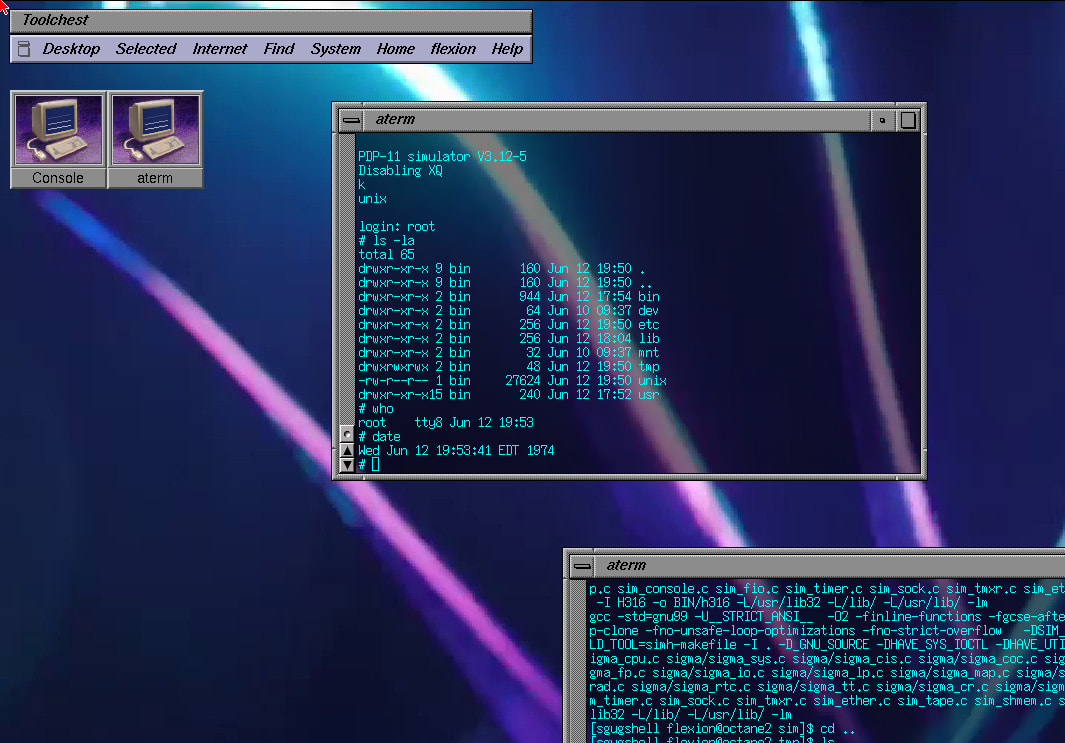
Task: Open the Help menu in Toolchest
Action: pos(507,49)
